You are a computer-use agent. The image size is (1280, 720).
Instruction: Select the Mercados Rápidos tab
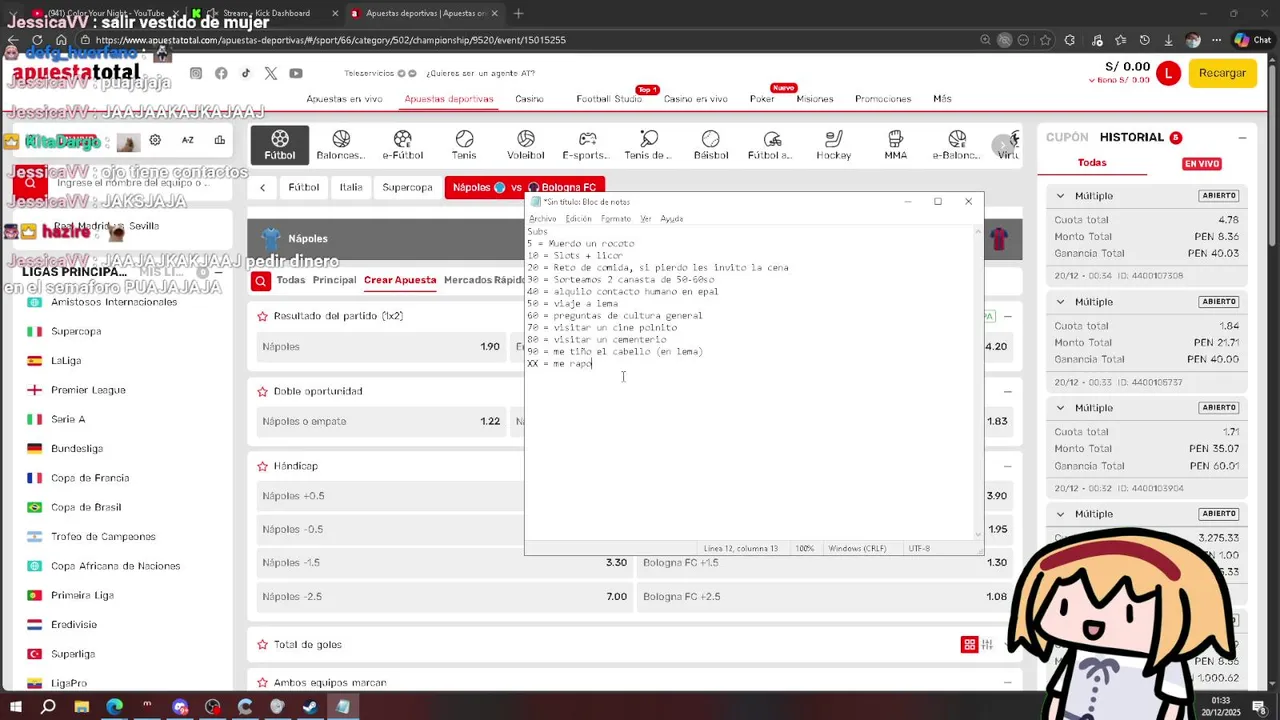484,280
